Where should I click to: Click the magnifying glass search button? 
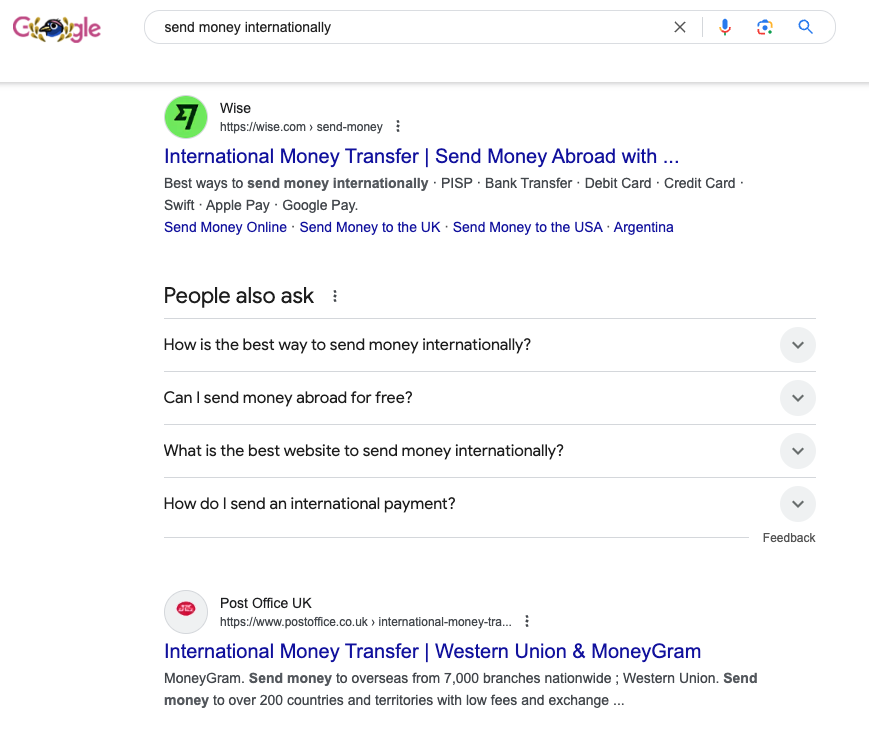pos(805,27)
